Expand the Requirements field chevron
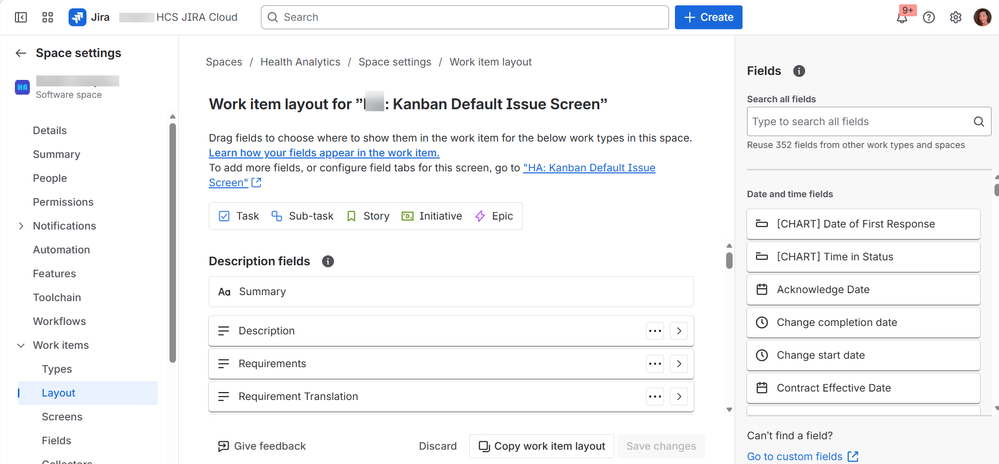Image resolution: width=999 pixels, height=464 pixels. [679, 364]
